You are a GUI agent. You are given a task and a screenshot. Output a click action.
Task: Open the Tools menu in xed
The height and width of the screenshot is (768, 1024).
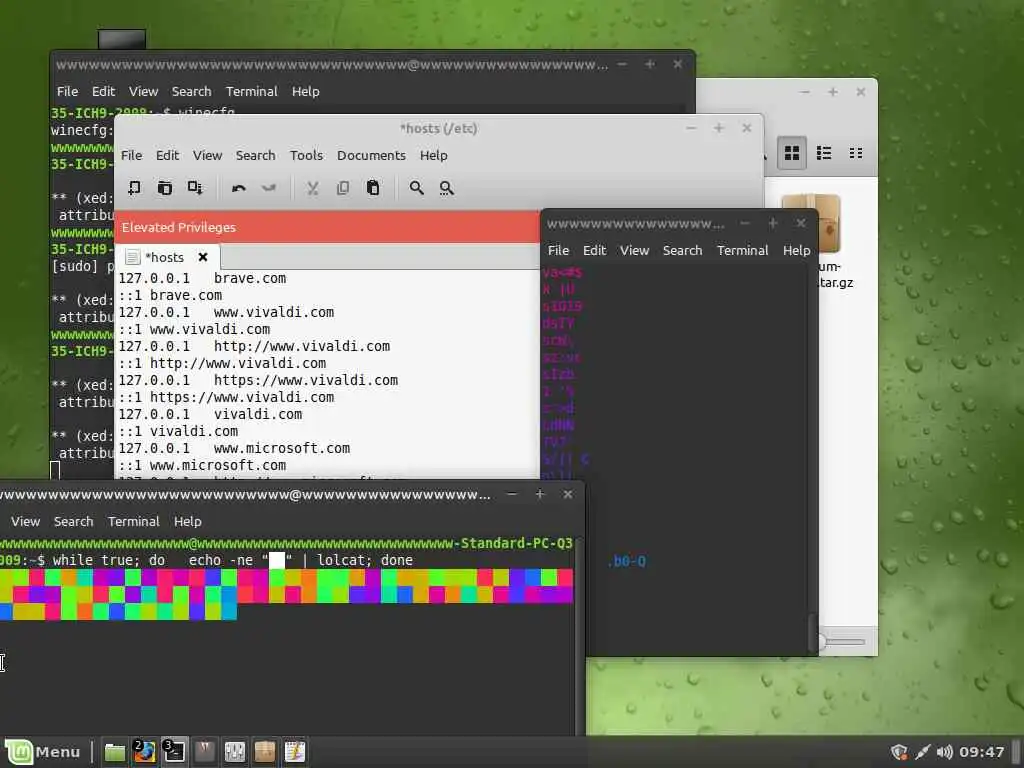point(306,155)
